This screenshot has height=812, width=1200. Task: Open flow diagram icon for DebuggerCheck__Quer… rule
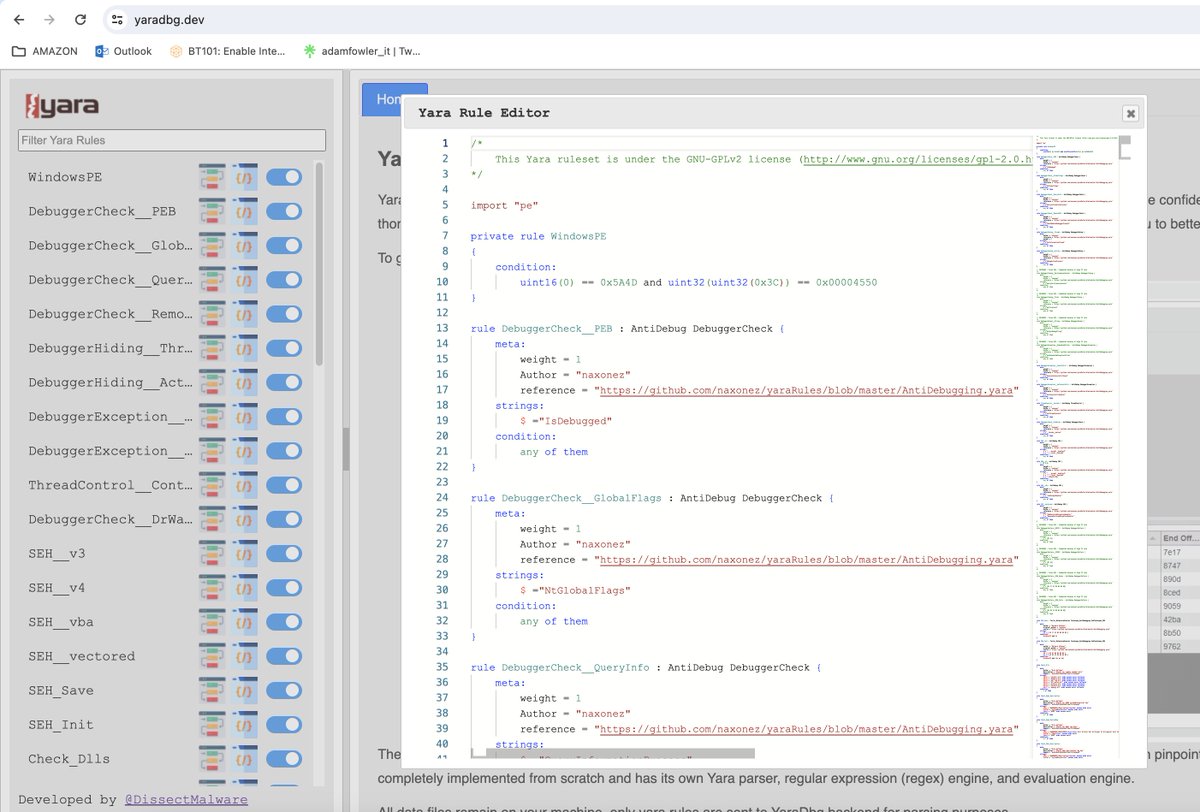click(212, 279)
